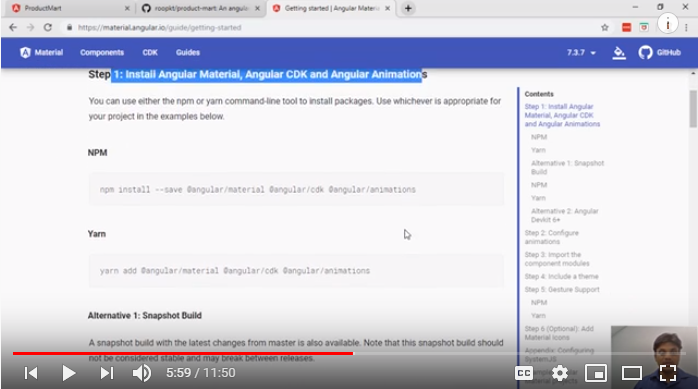This screenshot has height=389, width=698.
Task: Click the page vertical scrollbar thumb
Action: coord(693,109)
